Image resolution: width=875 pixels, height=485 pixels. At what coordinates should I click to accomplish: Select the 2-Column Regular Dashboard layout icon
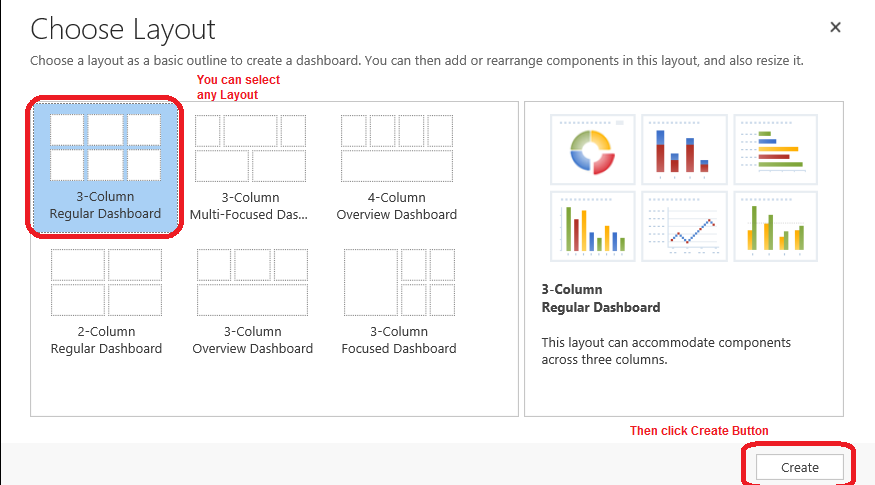point(107,282)
